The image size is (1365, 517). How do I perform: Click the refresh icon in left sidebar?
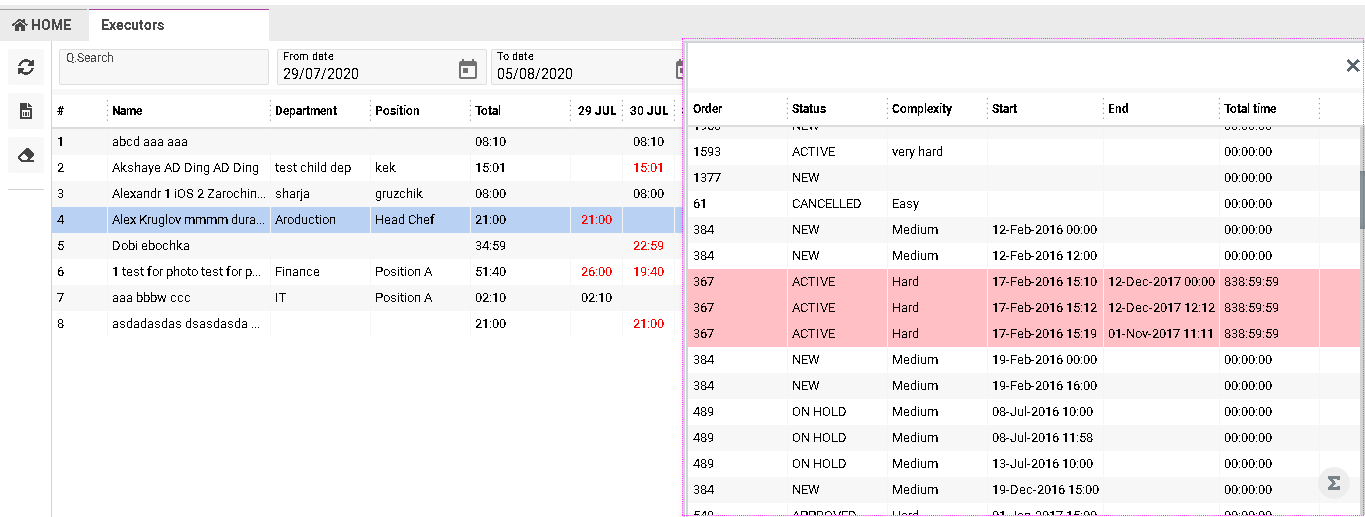(26, 67)
